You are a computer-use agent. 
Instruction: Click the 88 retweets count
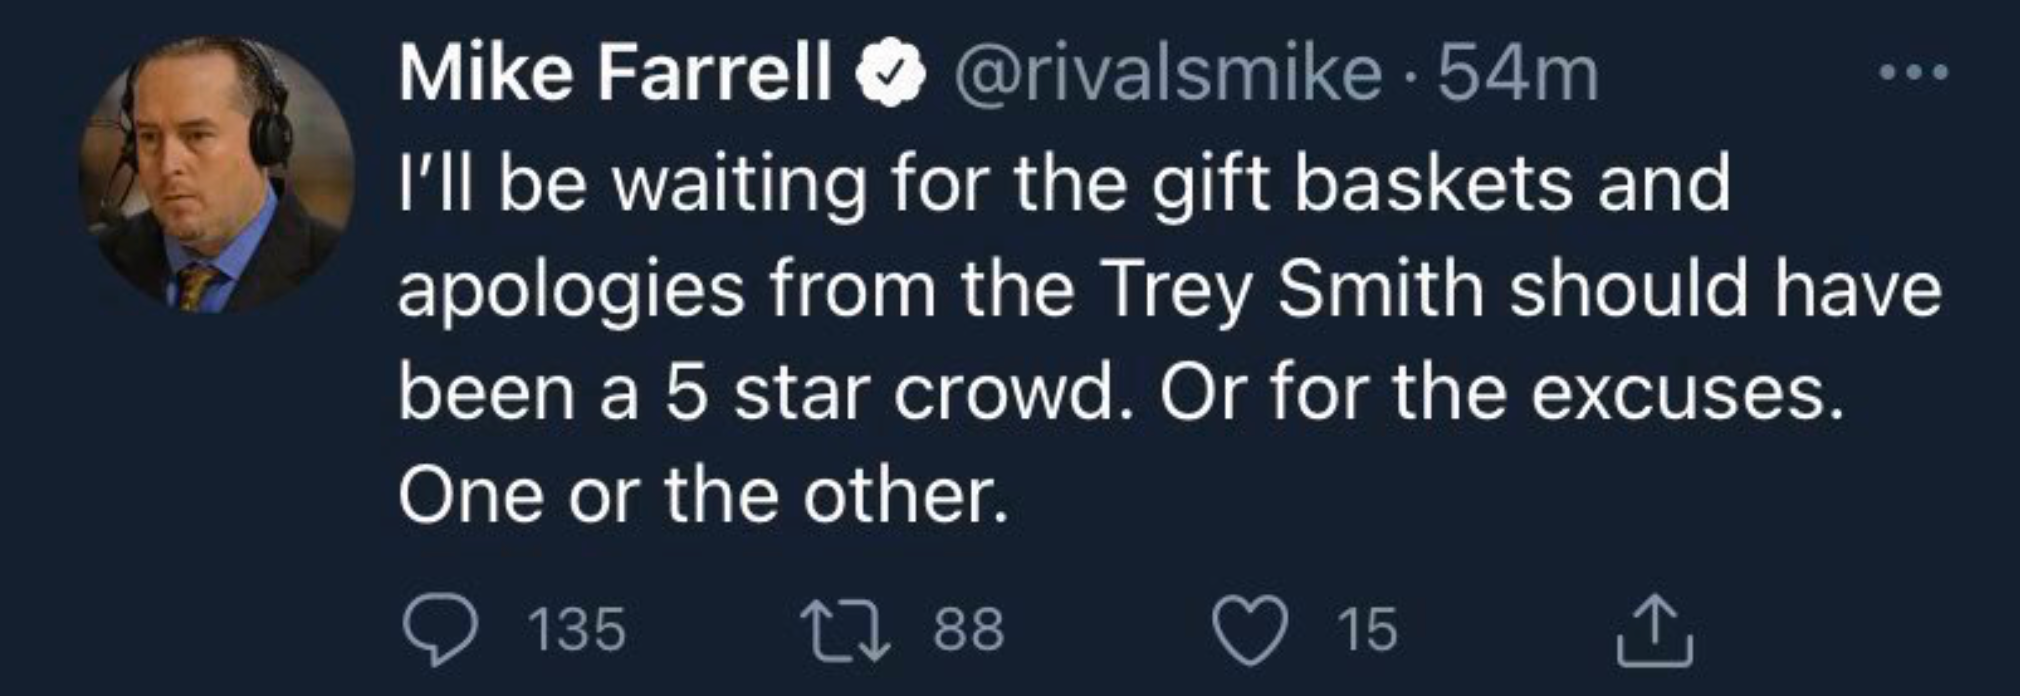click(x=969, y=630)
